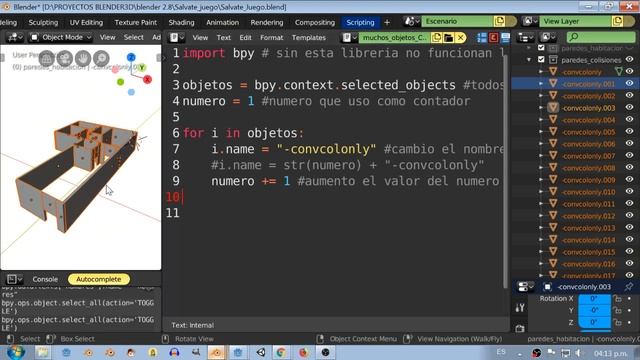Click viewport zoom magnifier gizmo icon
The height and width of the screenshot is (360, 640).
pos(101,58)
